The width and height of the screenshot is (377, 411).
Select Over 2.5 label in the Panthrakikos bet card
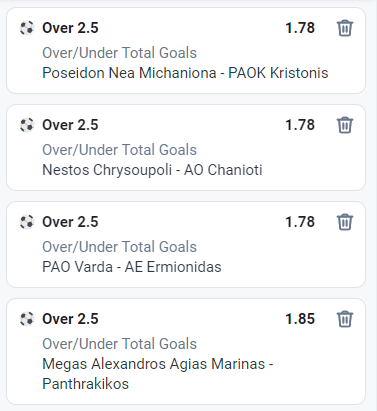pyautogui.click(x=70, y=319)
